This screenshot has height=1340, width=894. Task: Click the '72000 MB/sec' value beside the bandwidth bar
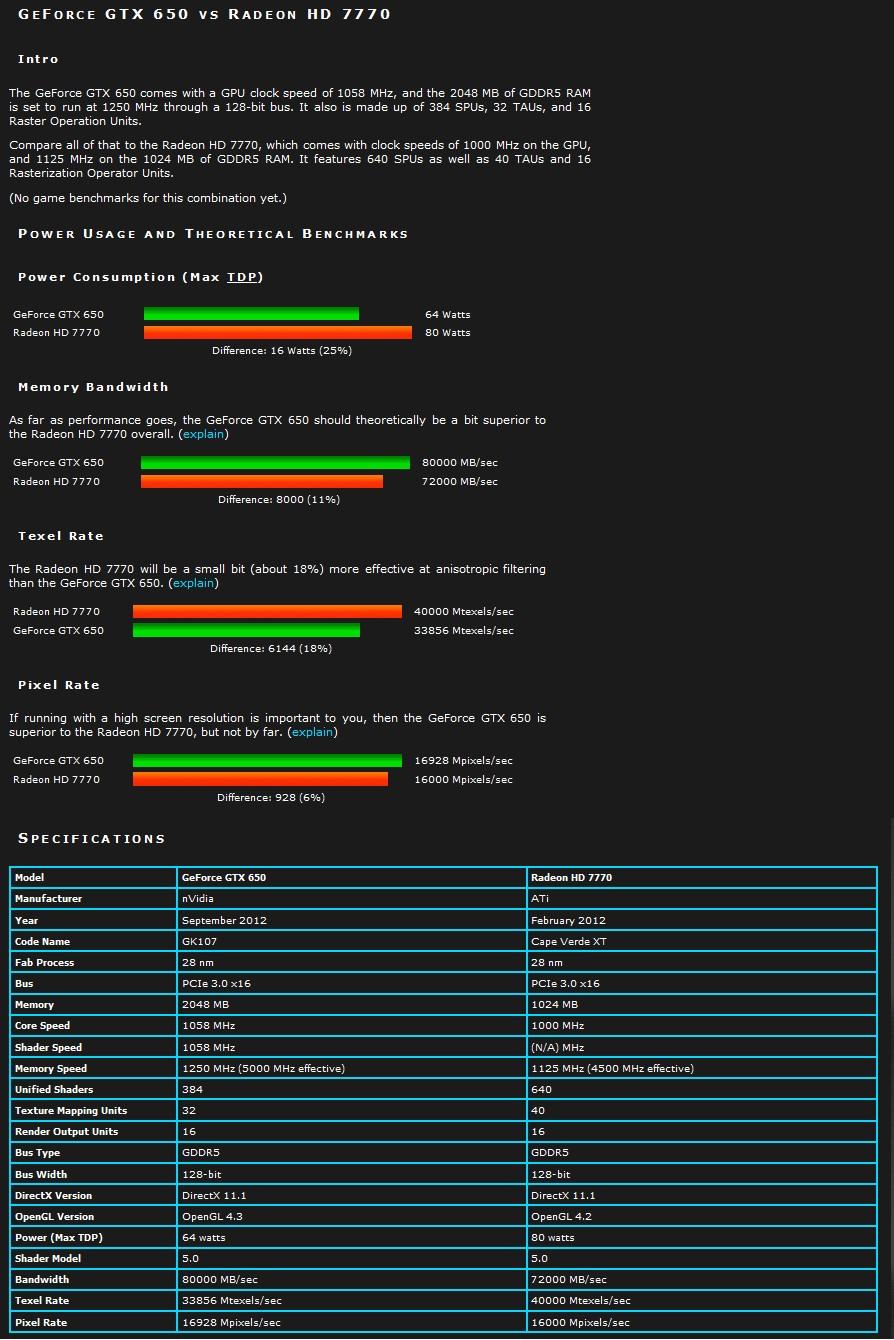[x=460, y=482]
